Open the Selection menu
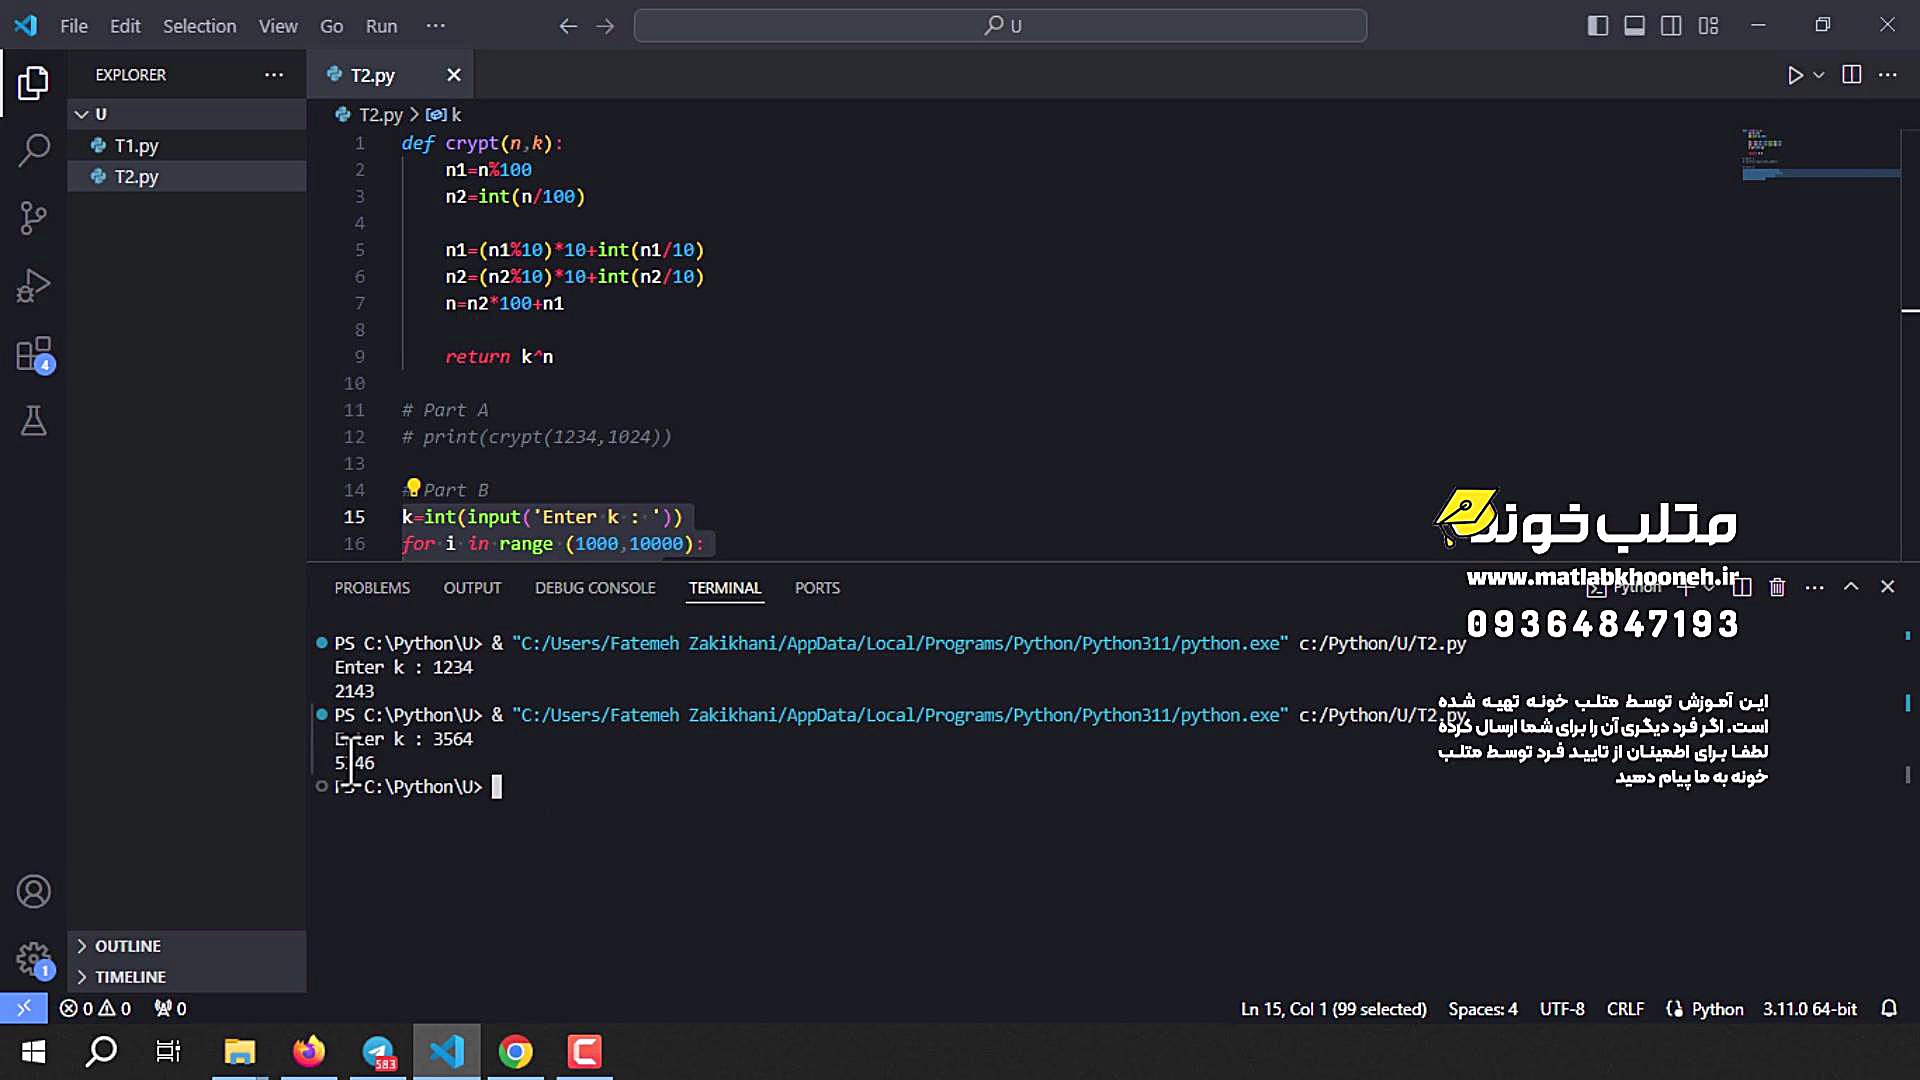 pos(200,26)
